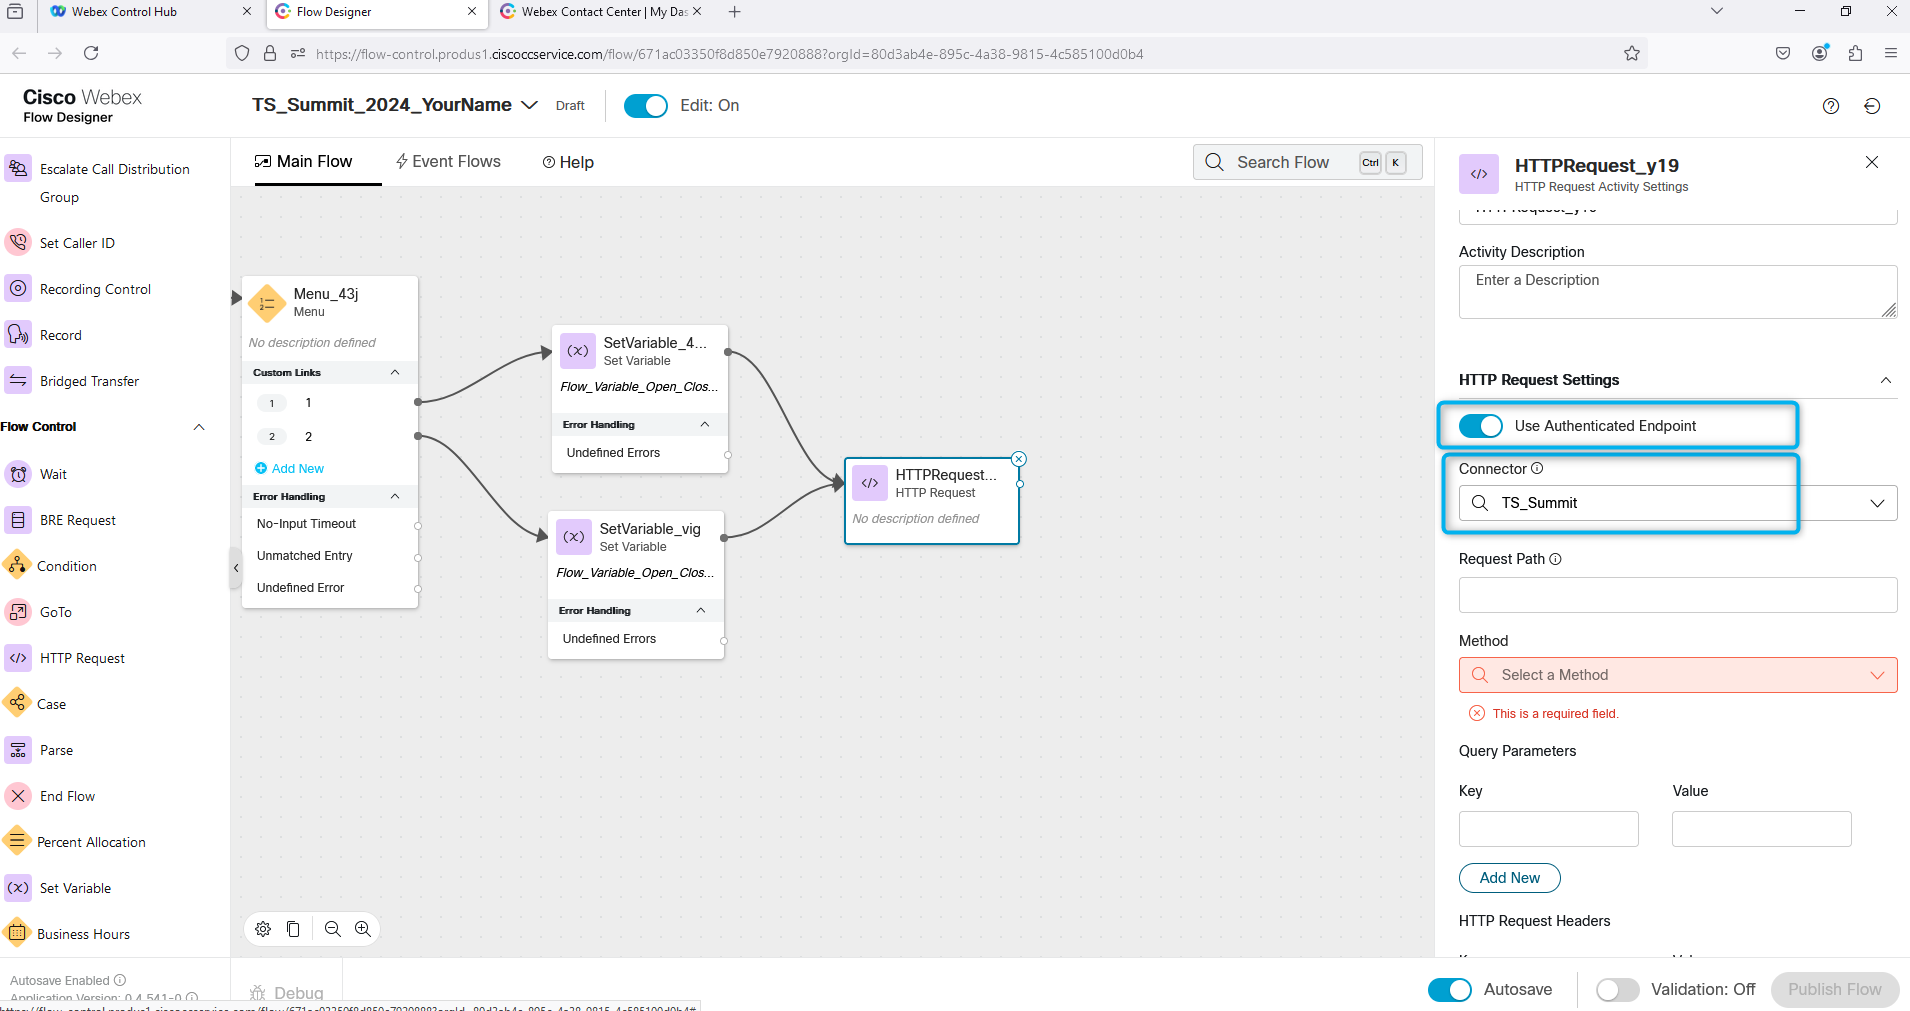The width and height of the screenshot is (1910, 1011).
Task: Select the Set Caller ID activity icon
Action: tap(18, 242)
